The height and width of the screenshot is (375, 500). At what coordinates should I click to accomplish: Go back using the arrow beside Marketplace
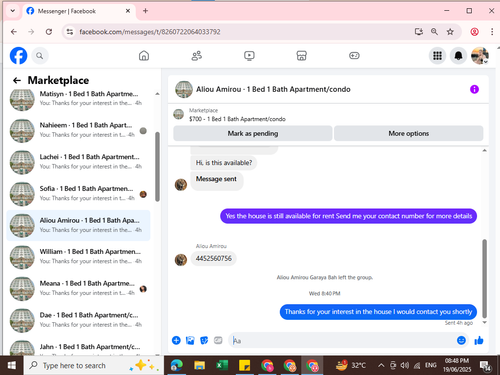tap(17, 80)
